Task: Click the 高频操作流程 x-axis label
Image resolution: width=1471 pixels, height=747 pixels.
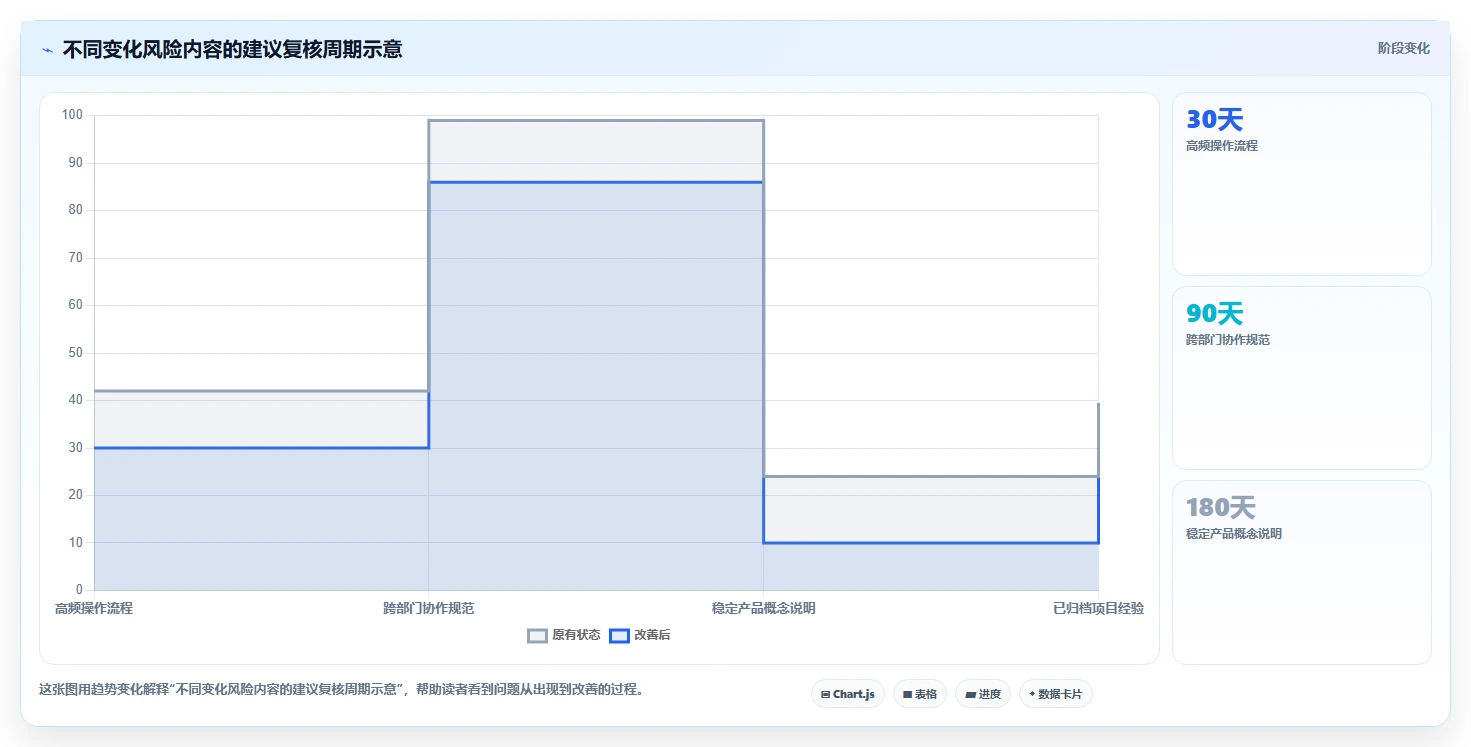Action: click(94, 608)
